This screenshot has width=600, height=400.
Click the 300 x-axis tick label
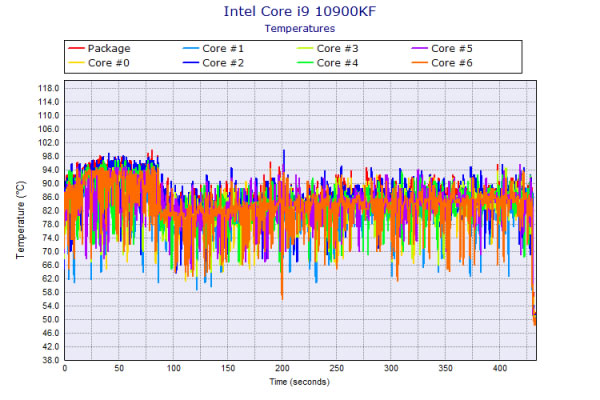pyautogui.click(x=391, y=368)
